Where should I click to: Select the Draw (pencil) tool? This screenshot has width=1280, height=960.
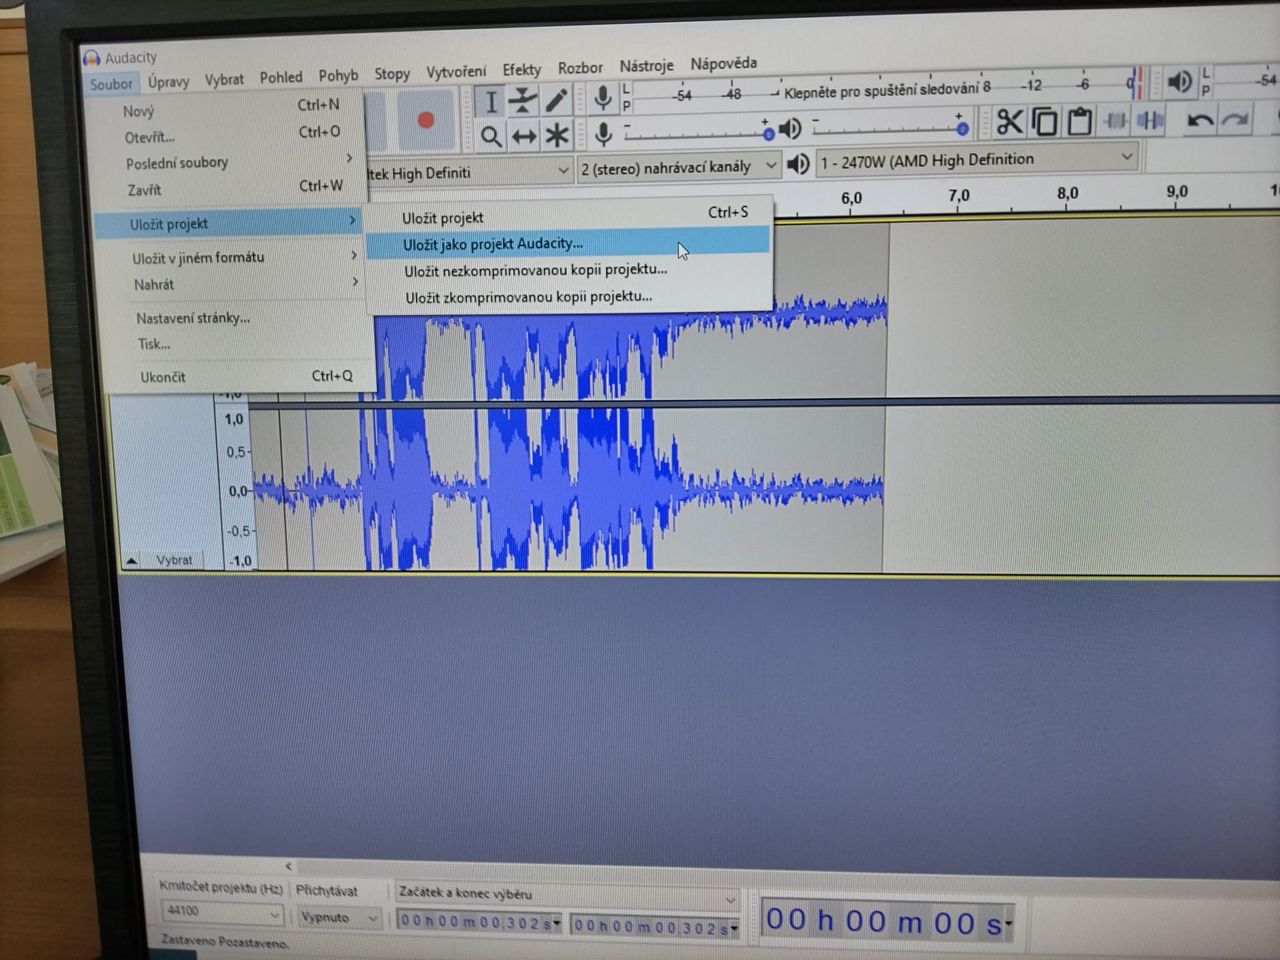pyautogui.click(x=557, y=99)
